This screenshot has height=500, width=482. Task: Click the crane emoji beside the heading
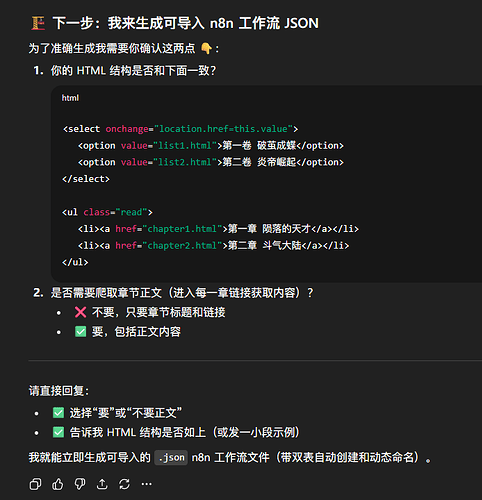click(38, 23)
